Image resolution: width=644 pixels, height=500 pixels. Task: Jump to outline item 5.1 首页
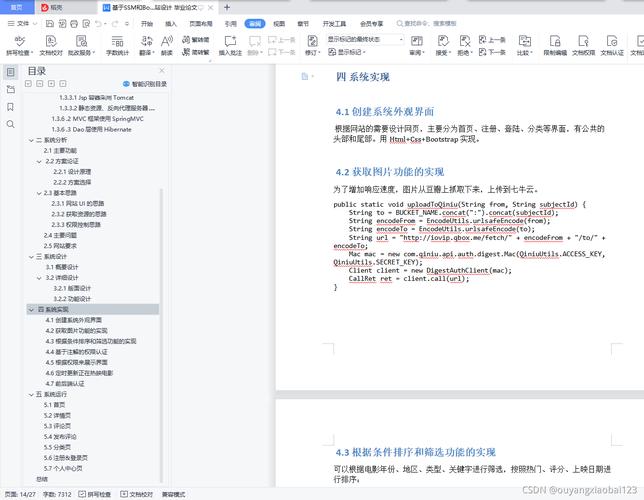pos(54,405)
